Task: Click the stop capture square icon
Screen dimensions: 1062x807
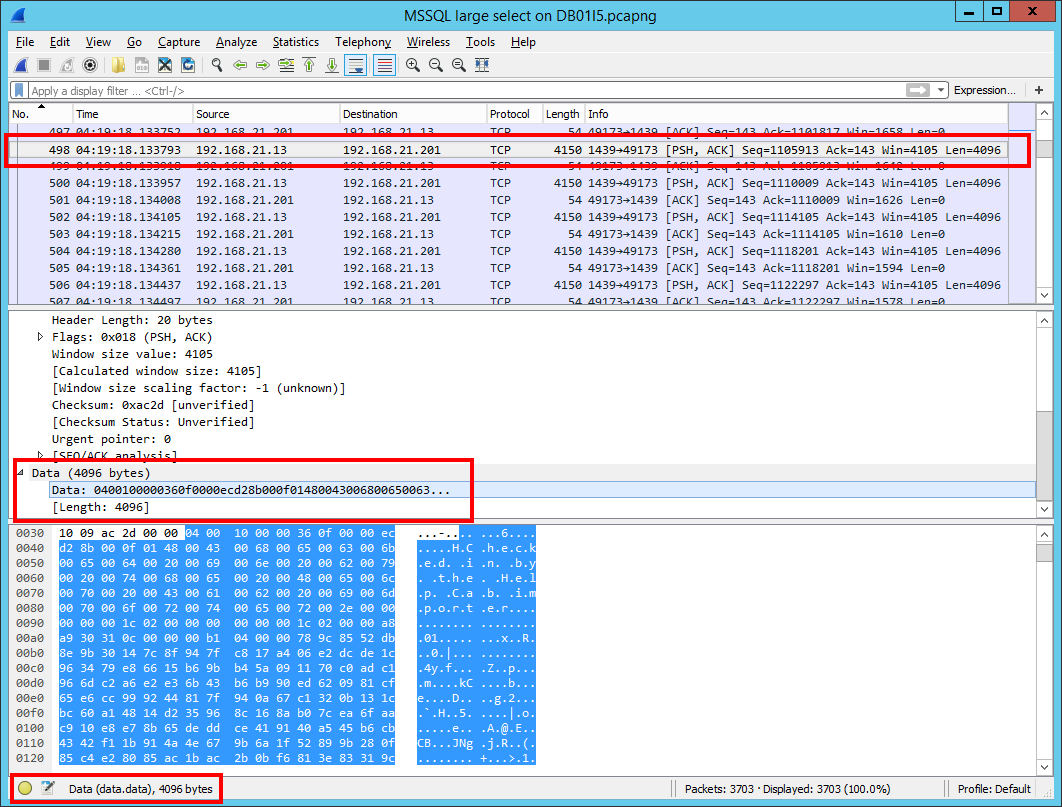Action: click(44, 65)
